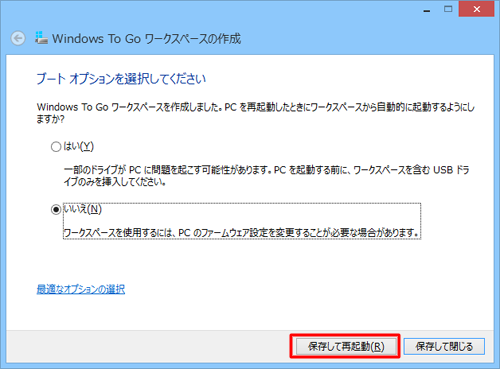Click the 保存して再起動(R) button
This screenshot has height=369, width=500.
click(x=346, y=347)
